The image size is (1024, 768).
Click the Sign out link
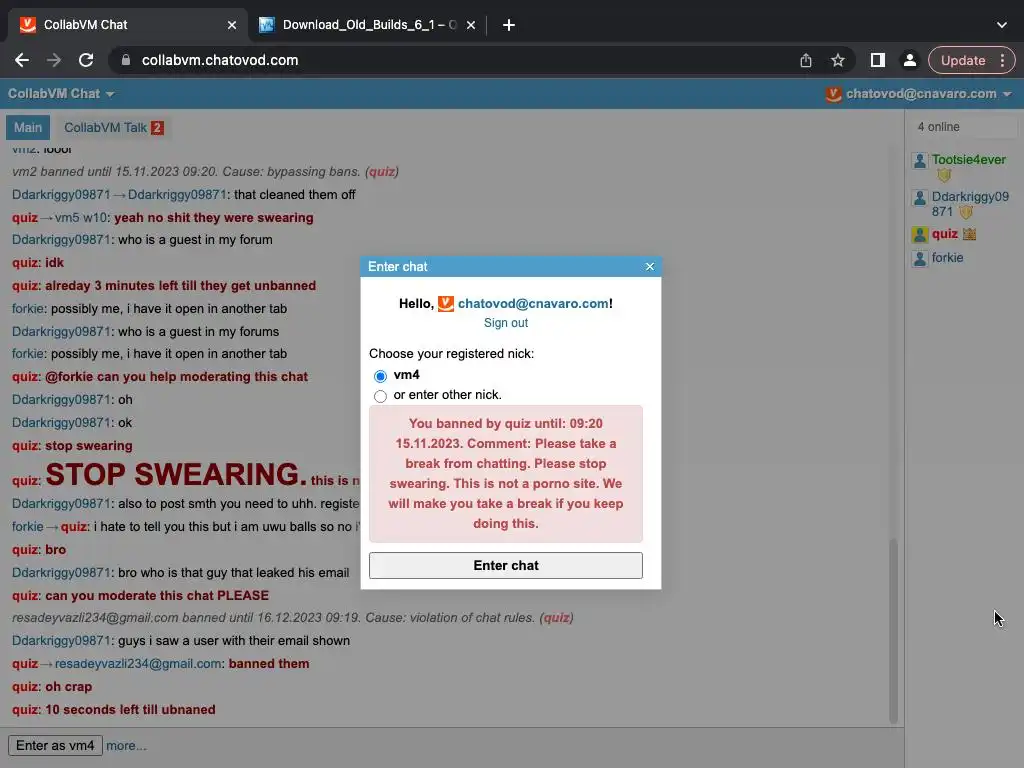tap(505, 323)
